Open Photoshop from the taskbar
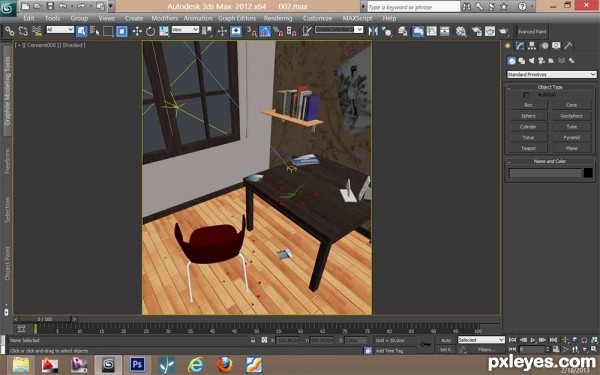Viewport: 600px width, 375px height. click(137, 364)
